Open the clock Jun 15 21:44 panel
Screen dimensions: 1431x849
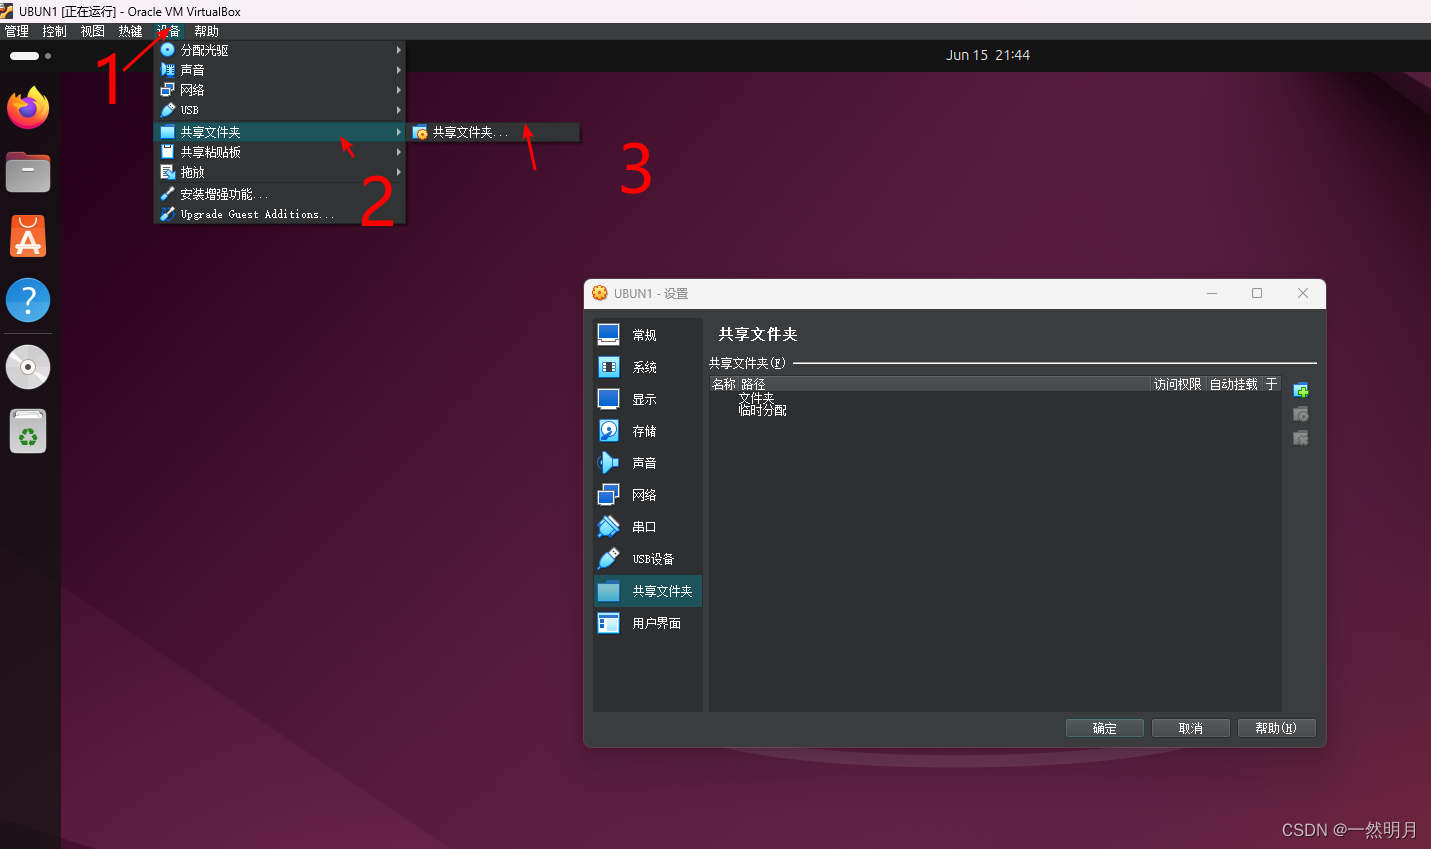988,55
